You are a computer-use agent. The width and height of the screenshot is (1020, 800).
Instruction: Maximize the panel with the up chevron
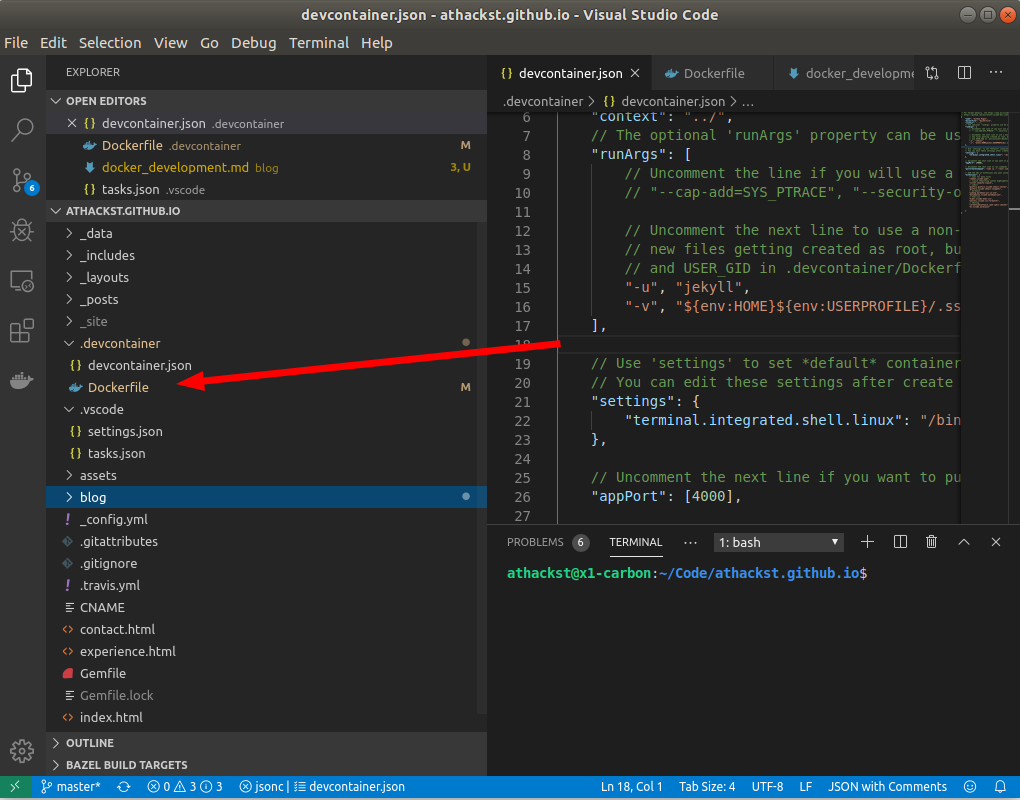(x=964, y=542)
